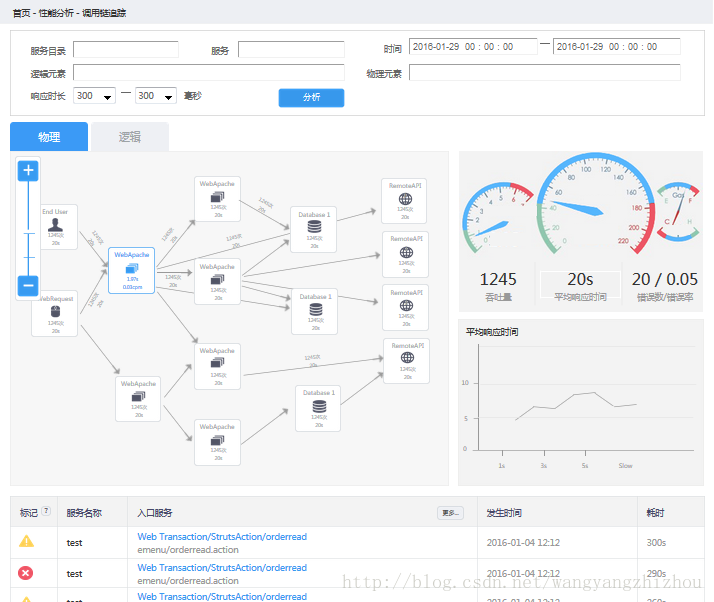714x602 pixels.
Task: Click the middle Database 1 node
Action: 315,311
